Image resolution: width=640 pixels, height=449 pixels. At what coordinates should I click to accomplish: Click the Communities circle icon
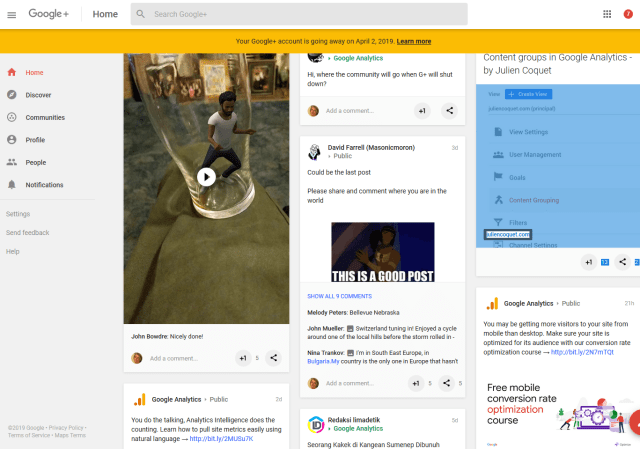pos(12,117)
